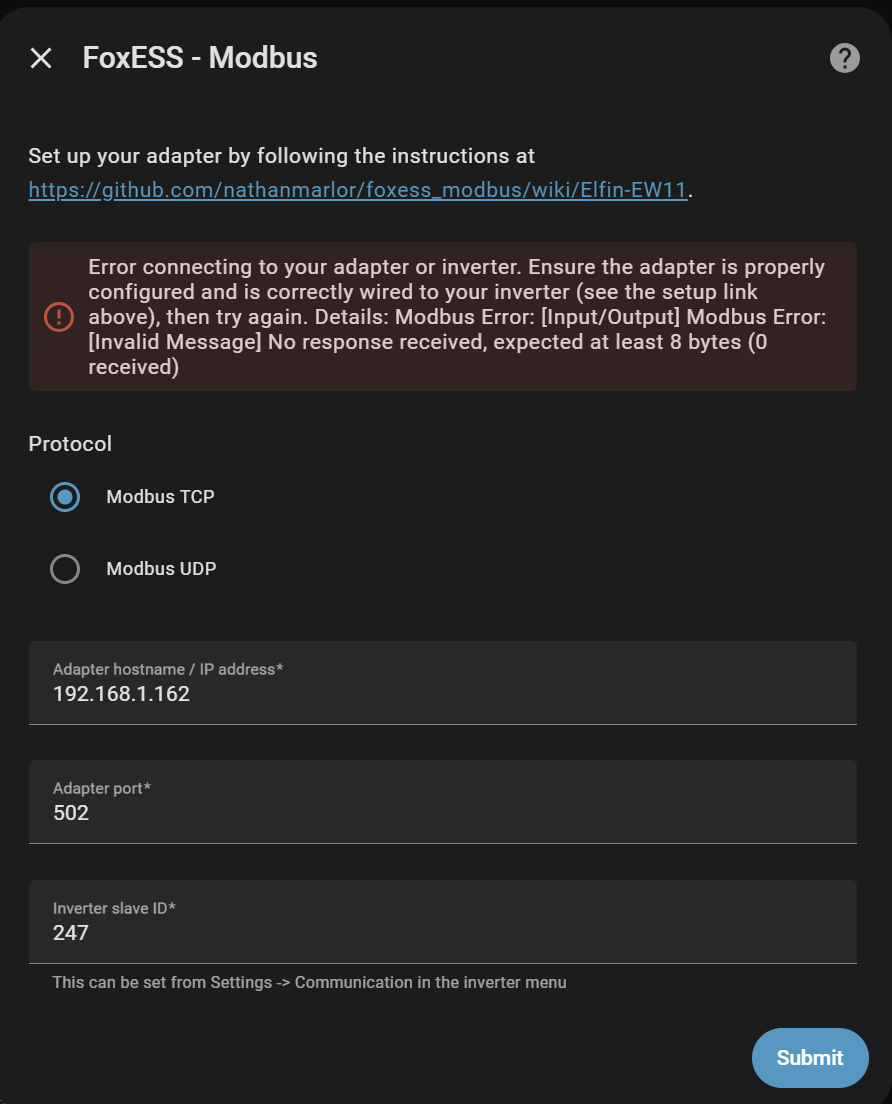Select the Modbus UDP radio button
892x1104 pixels.
pyautogui.click(x=65, y=569)
